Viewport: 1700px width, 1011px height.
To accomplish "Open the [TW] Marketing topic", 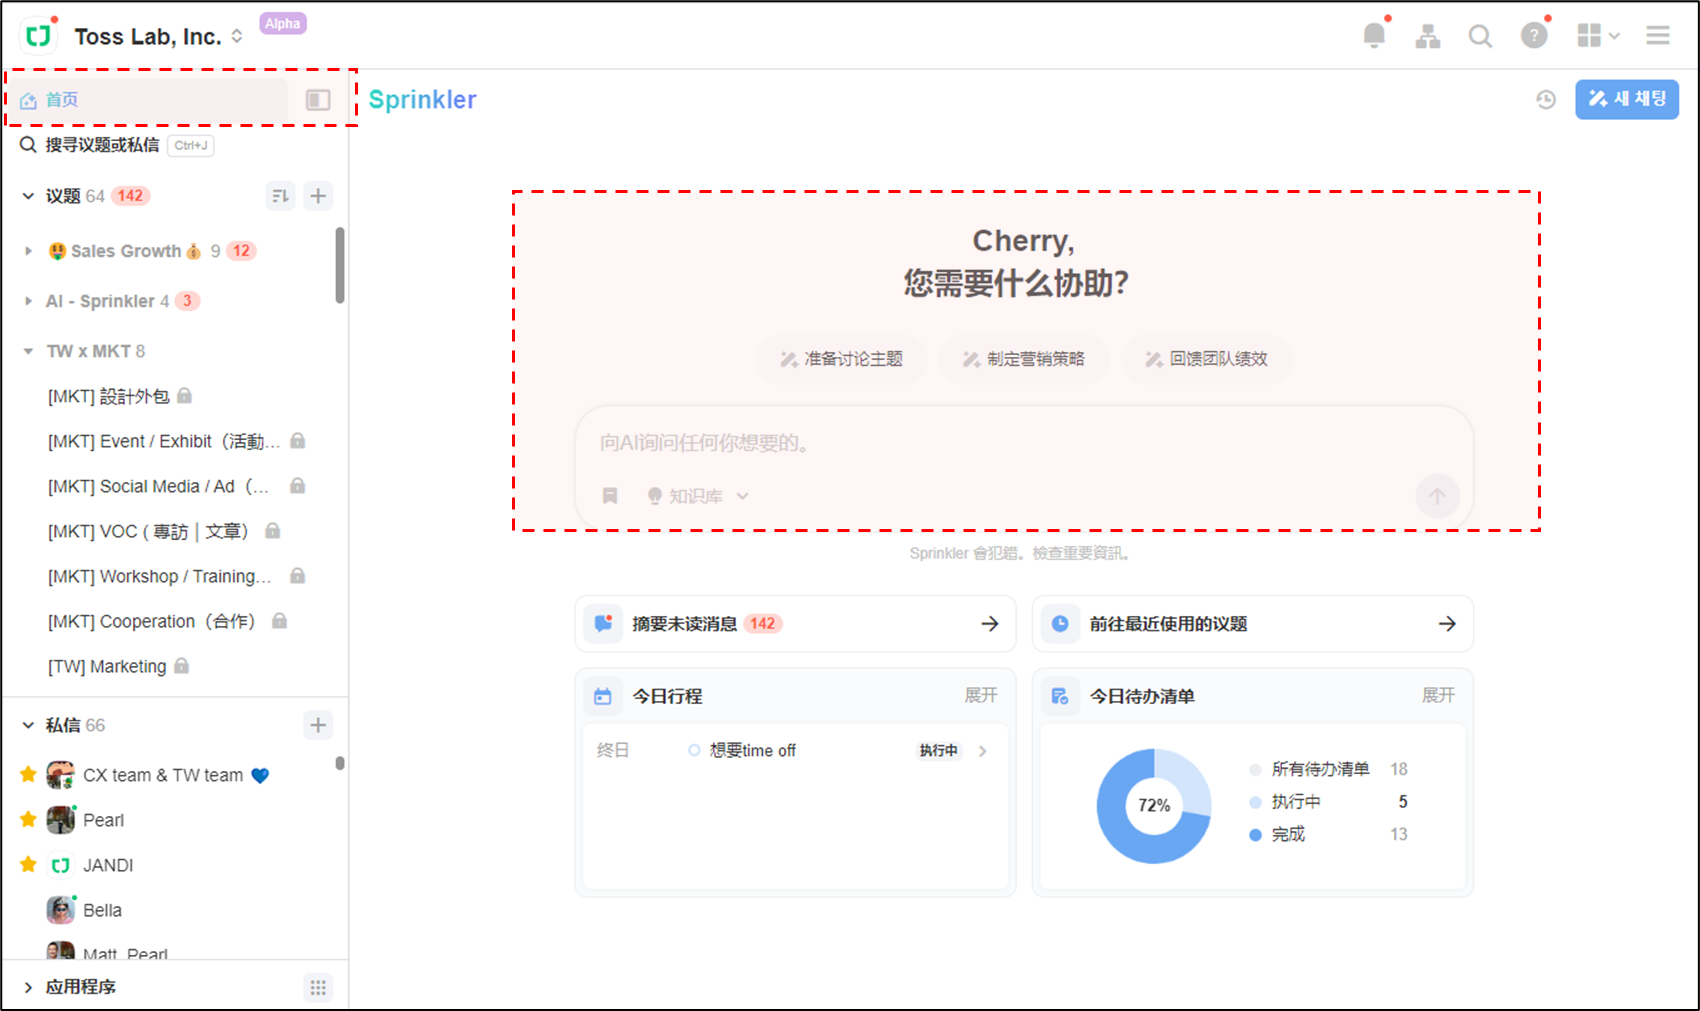I will point(118,666).
